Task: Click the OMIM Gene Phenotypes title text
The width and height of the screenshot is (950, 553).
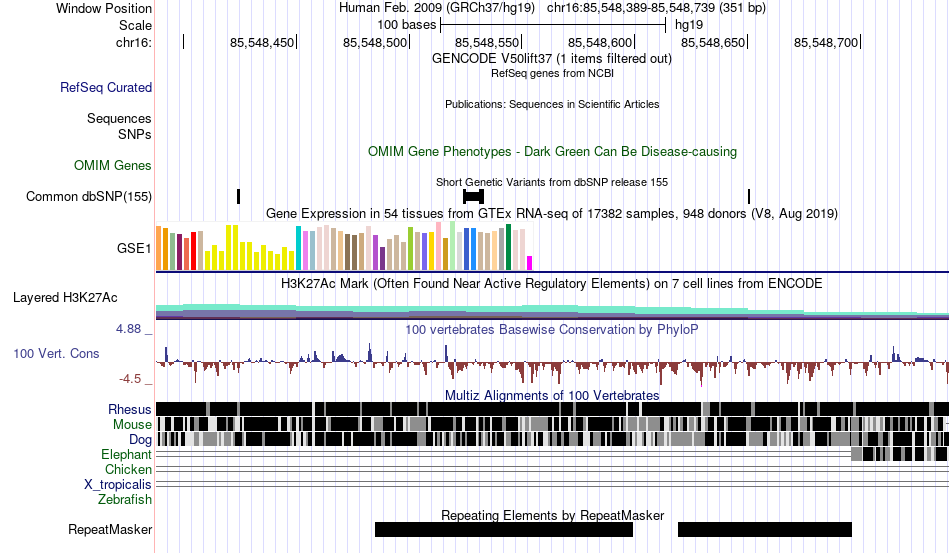Action: pyautogui.click(x=553, y=151)
